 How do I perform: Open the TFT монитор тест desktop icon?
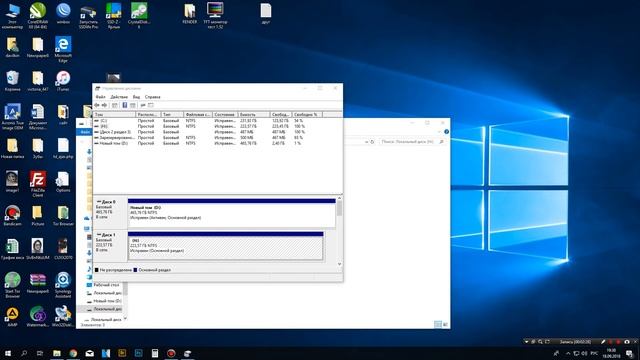click(x=215, y=16)
